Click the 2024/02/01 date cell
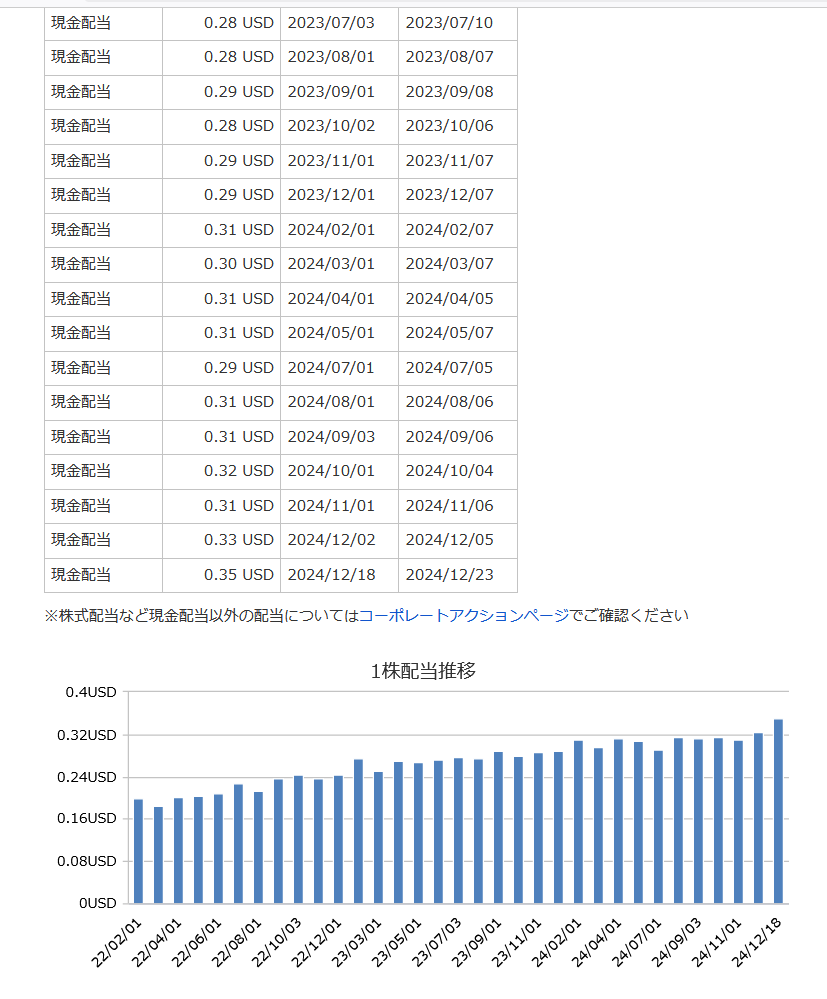 pyautogui.click(x=338, y=230)
